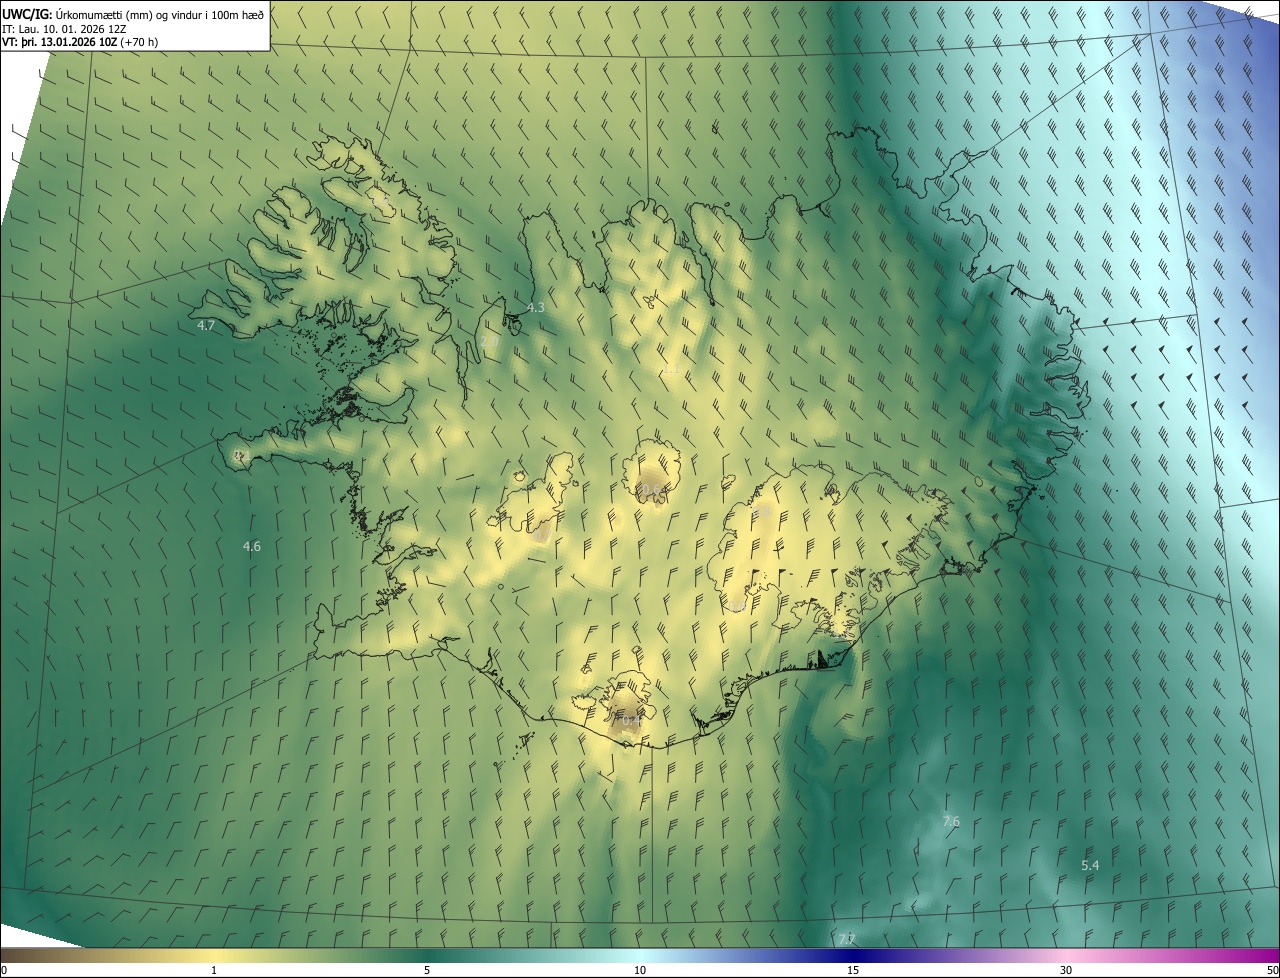The width and height of the screenshot is (1280, 978).
Task: Click the 4.6 value on the map
Action: point(252,546)
